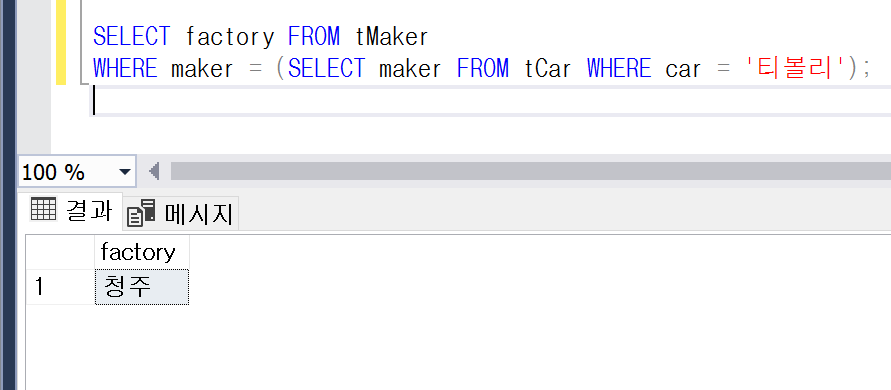This screenshot has width=891, height=390.
Task: Click the horizontal scrollbar thumb in editor
Action: pyautogui.click(x=530, y=171)
